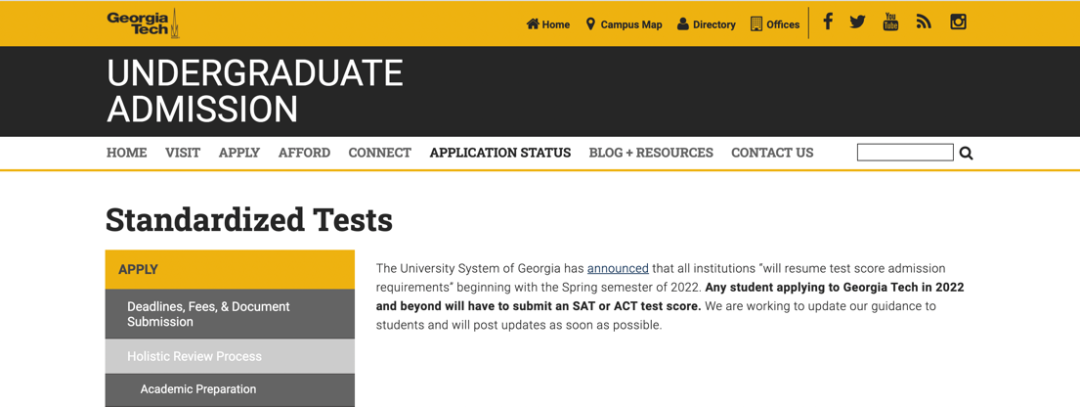Open APPLICATION STATUS menu item
Viewport: 1080px width, 407px height.
[500, 153]
